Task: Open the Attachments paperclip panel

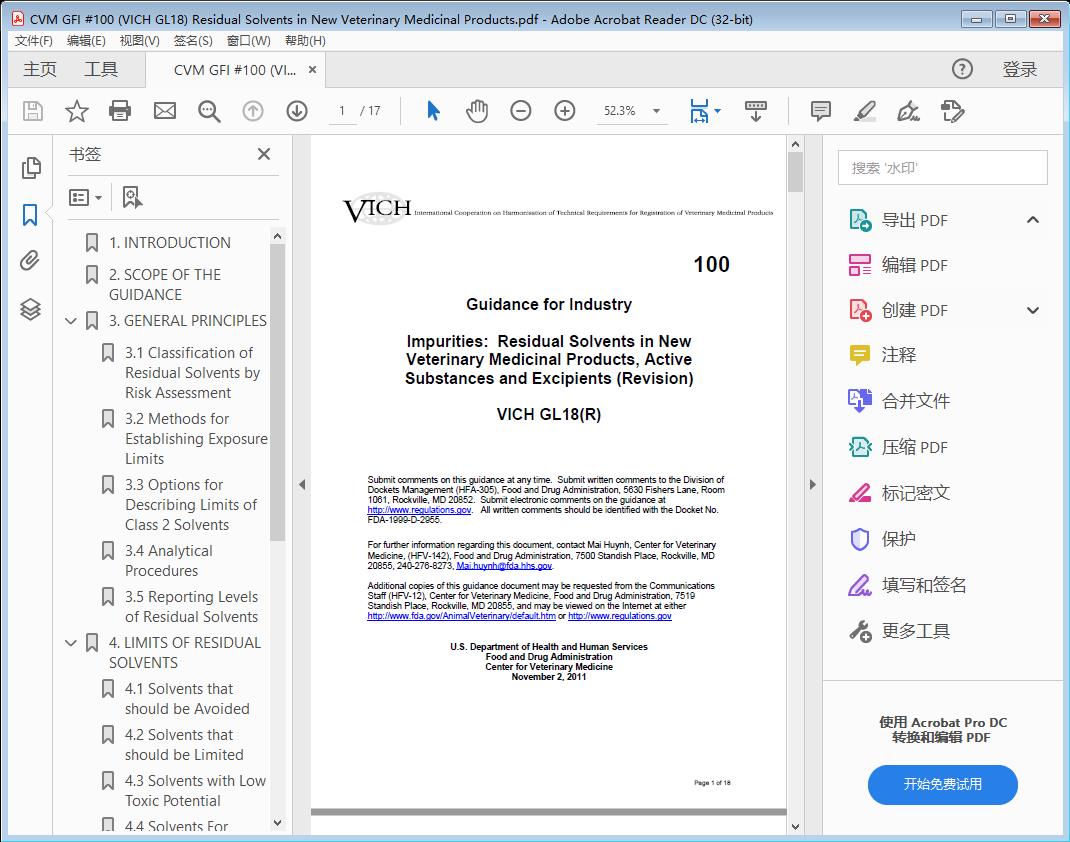Action: pyautogui.click(x=29, y=260)
